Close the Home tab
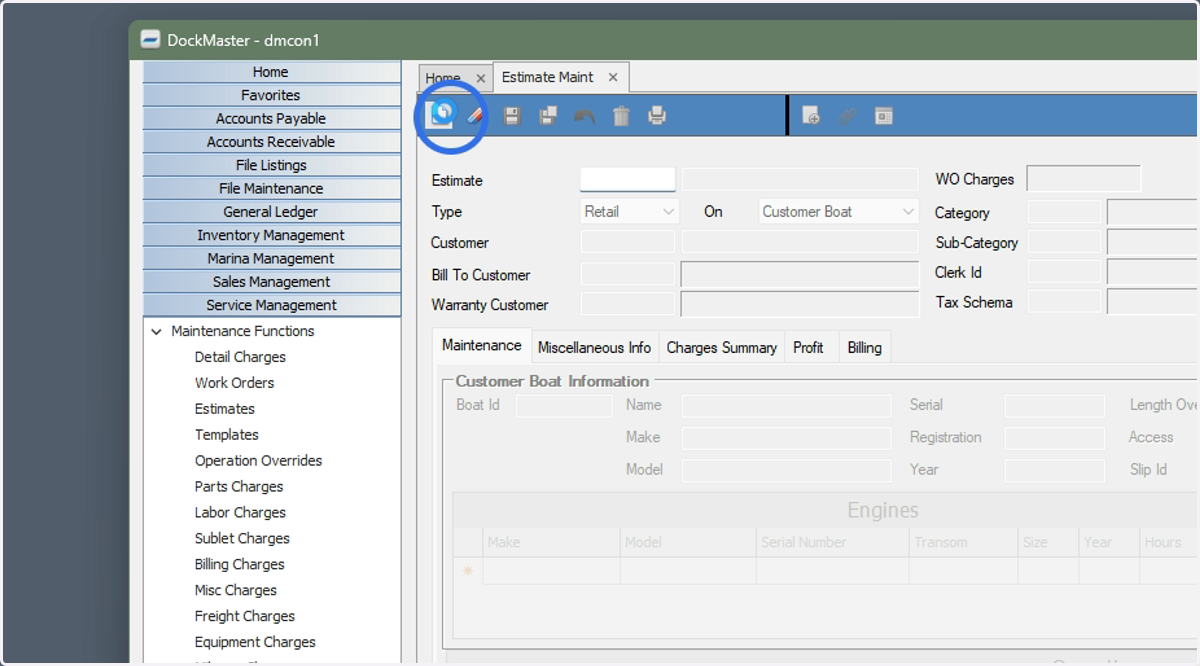Screen dimensions: 1200x666 point(480,78)
